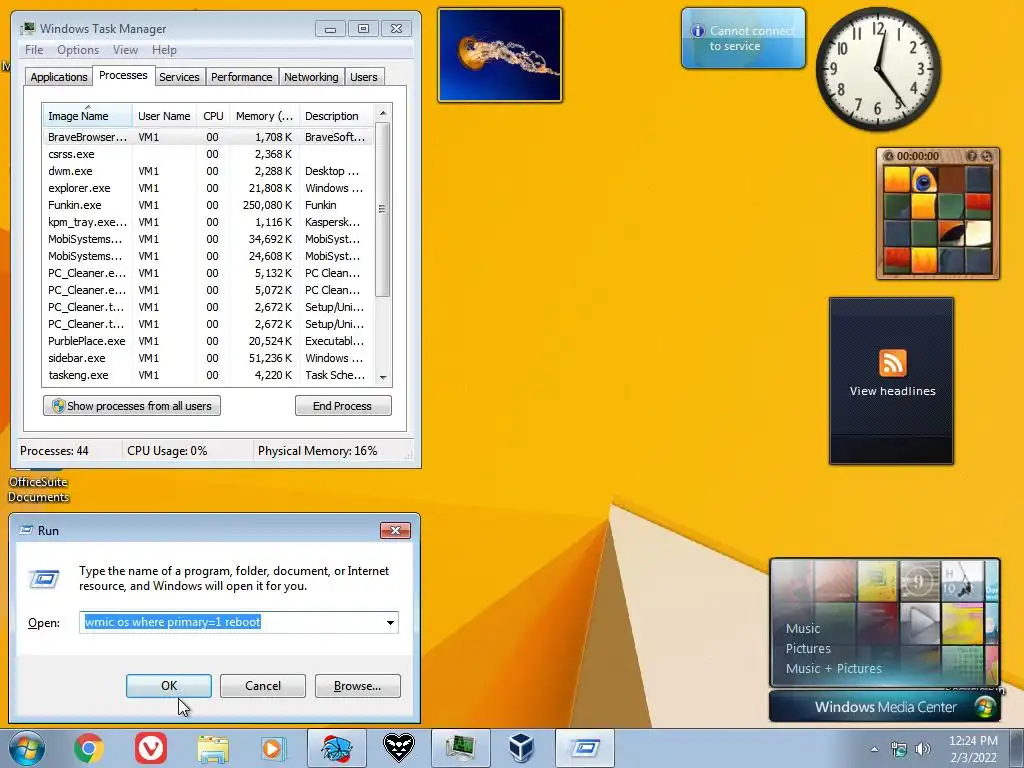Viewport: 1024px width, 768px height.
Task: Select the PurblePlace.exe process row
Action: [x=208, y=341]
